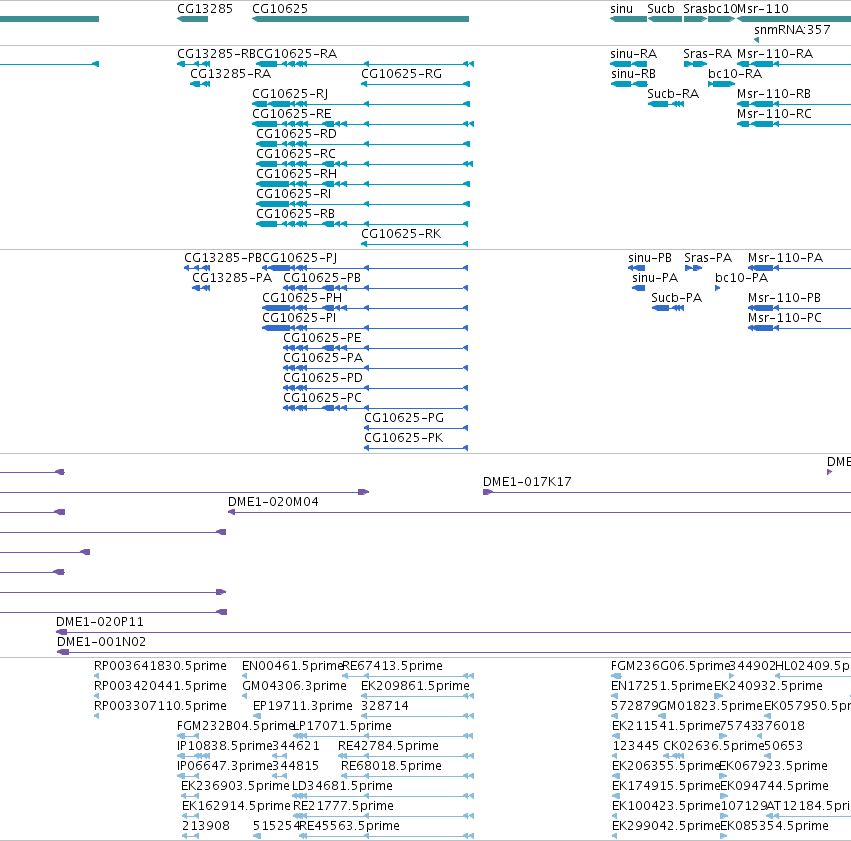This screenshot has height=841, width=851.
Task: Click EST RE45563.5prime
Action: 350,826
